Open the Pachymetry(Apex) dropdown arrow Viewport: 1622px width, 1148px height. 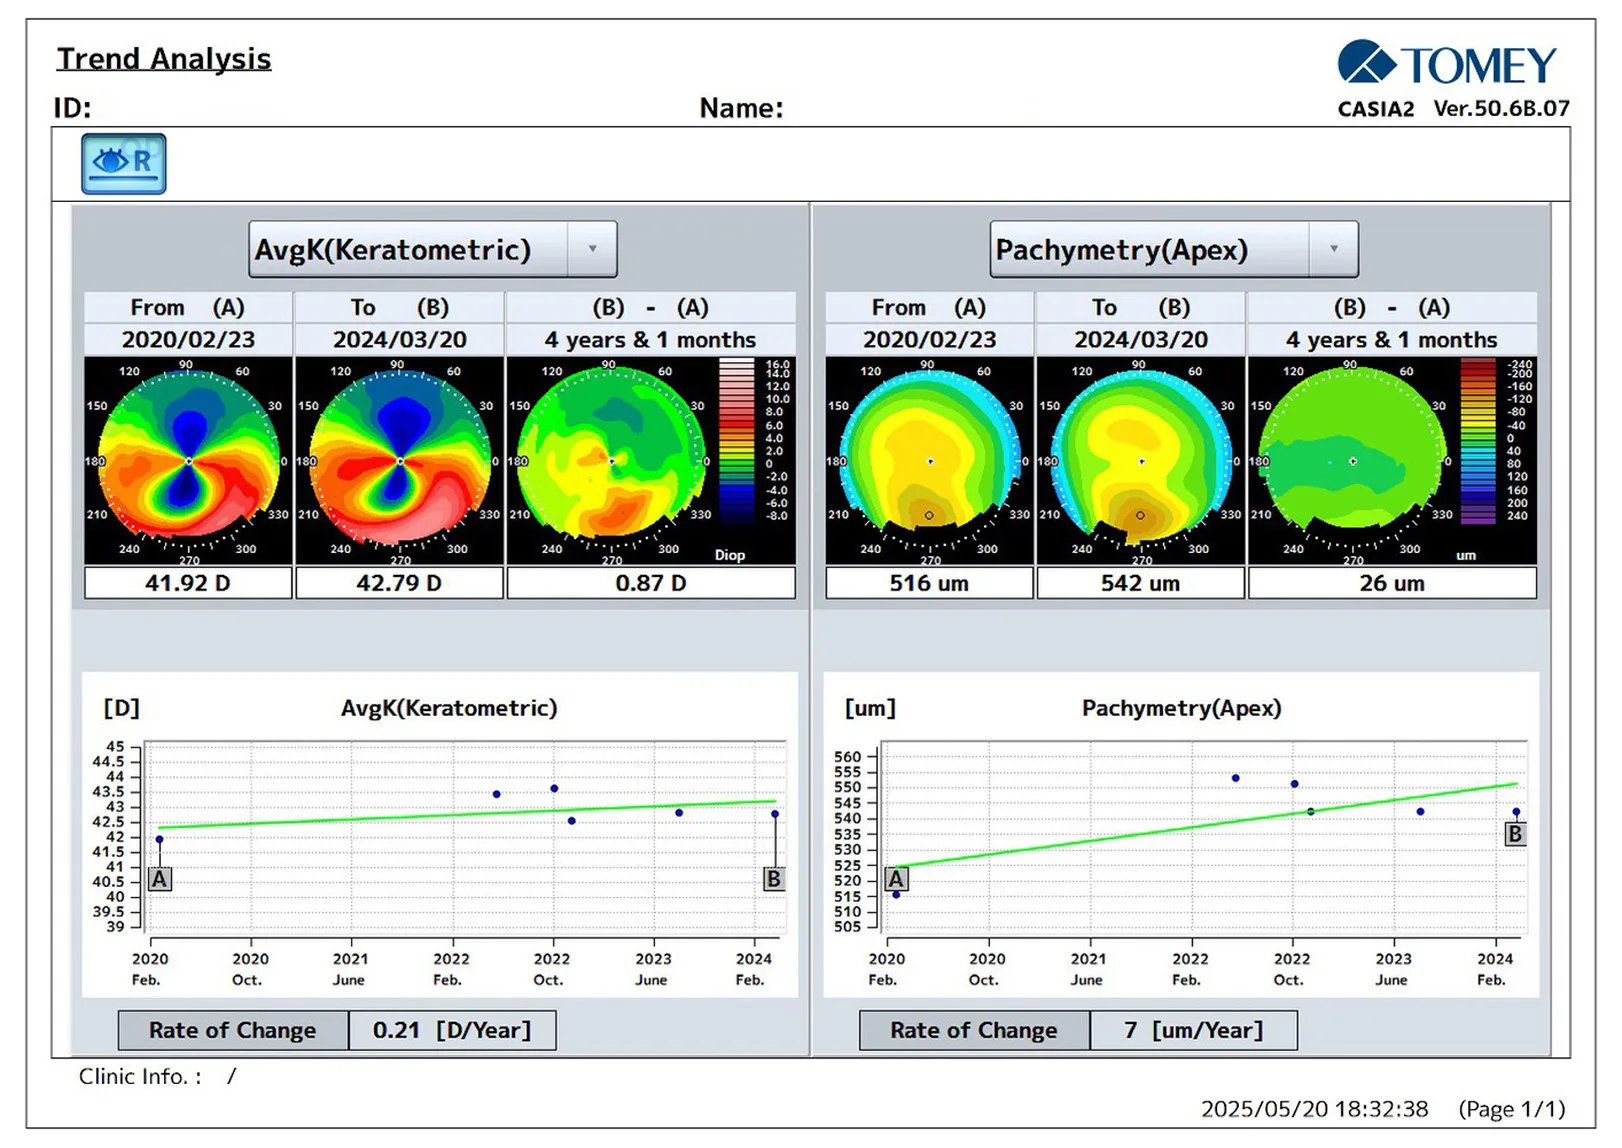tap(1334, 249)
